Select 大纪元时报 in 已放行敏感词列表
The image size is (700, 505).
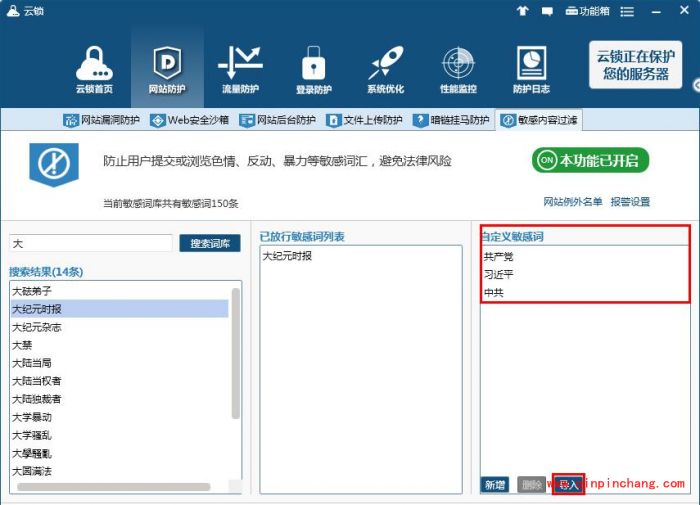point(361,256)
